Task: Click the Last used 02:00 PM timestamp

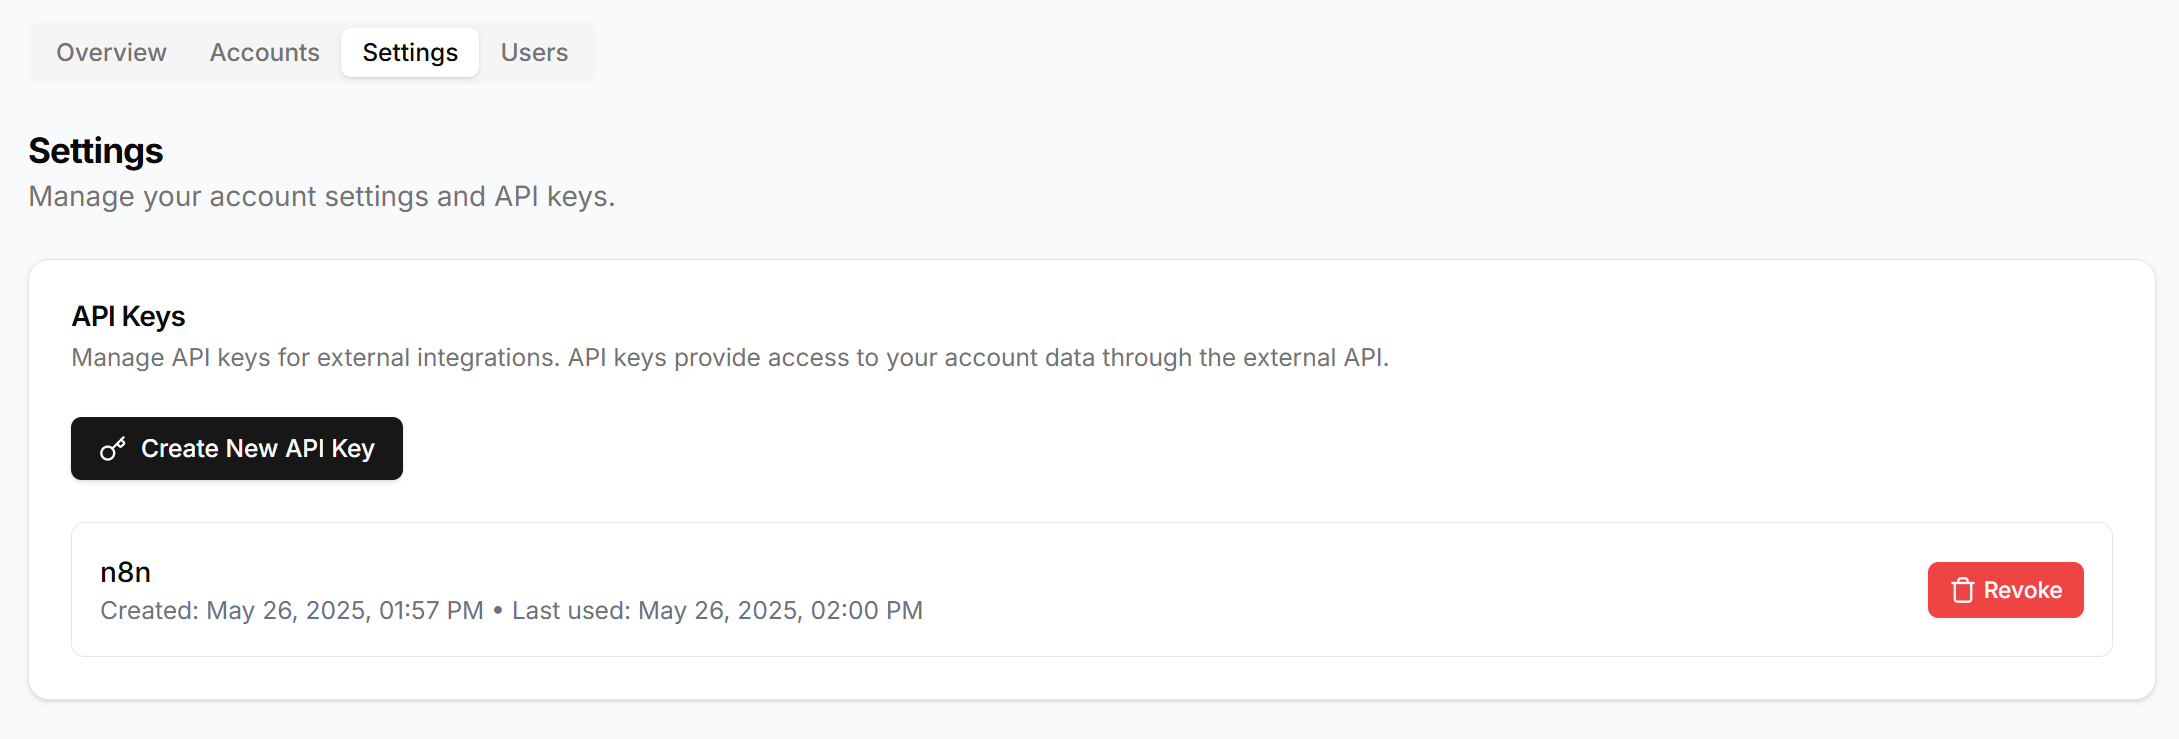Action: coord(717,610)
